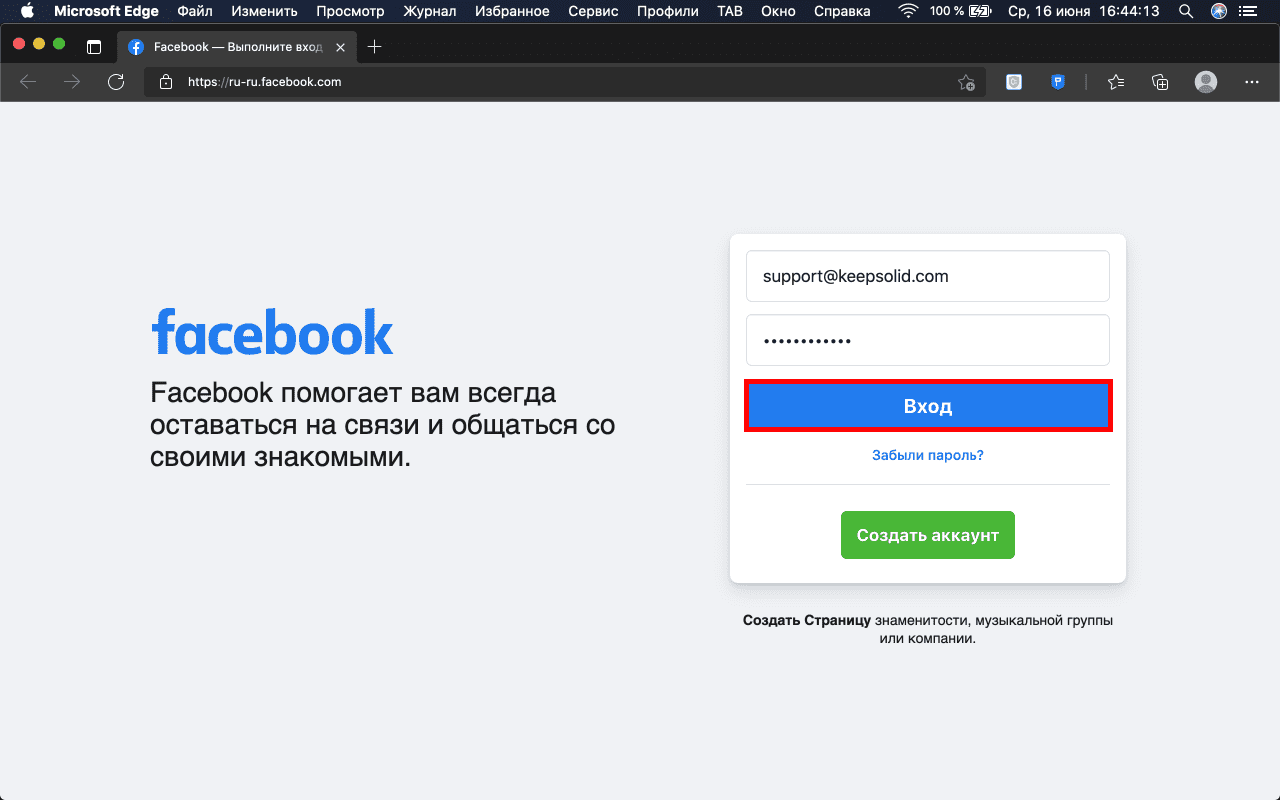
Task: Focus the password input field
Action: click(927, 340)
